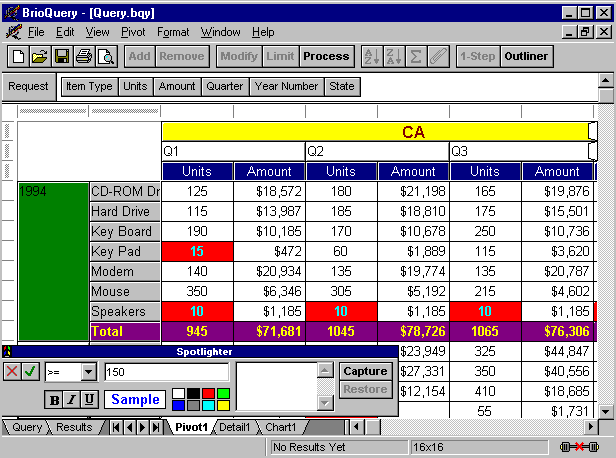Switch to the Query tab
616x458 pixels.
tap(27, 427)
